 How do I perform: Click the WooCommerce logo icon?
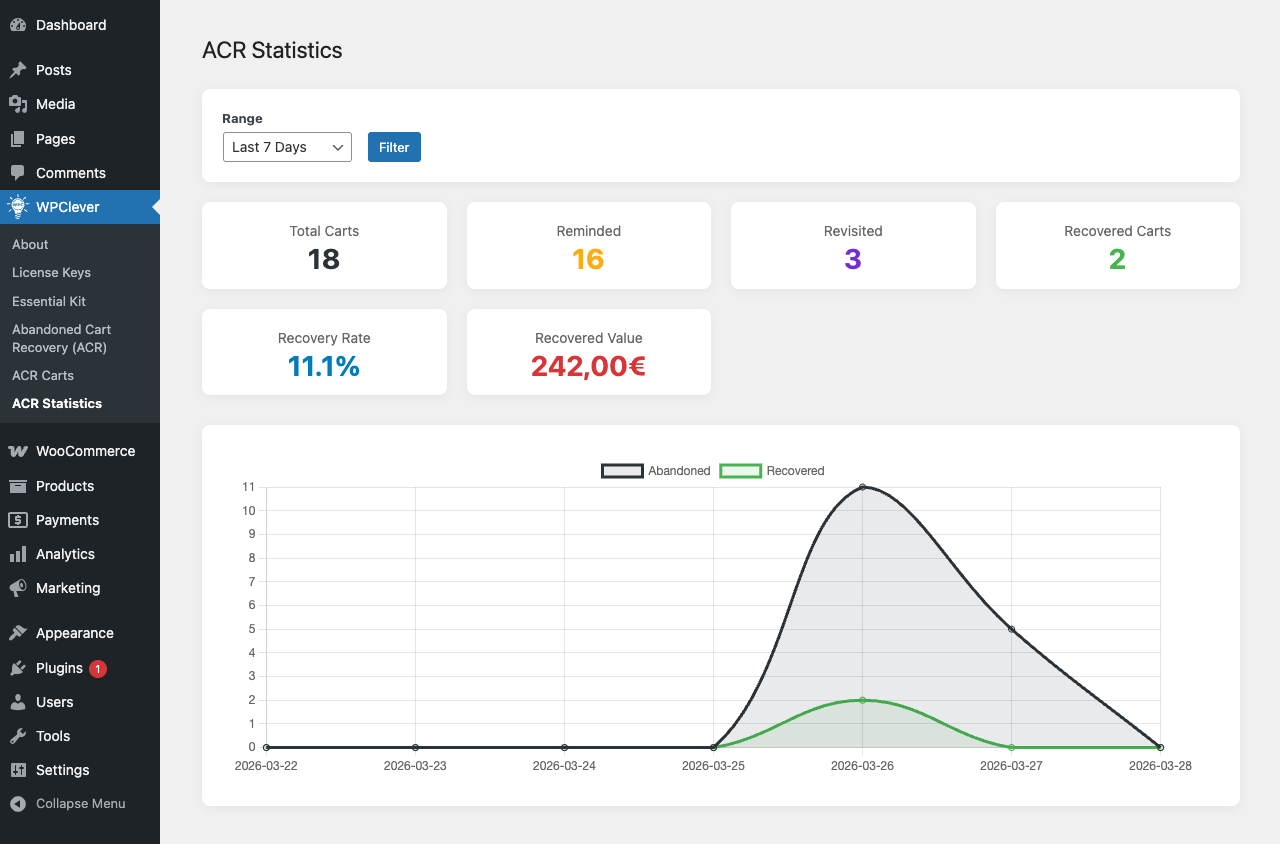(x=18, y=451)
